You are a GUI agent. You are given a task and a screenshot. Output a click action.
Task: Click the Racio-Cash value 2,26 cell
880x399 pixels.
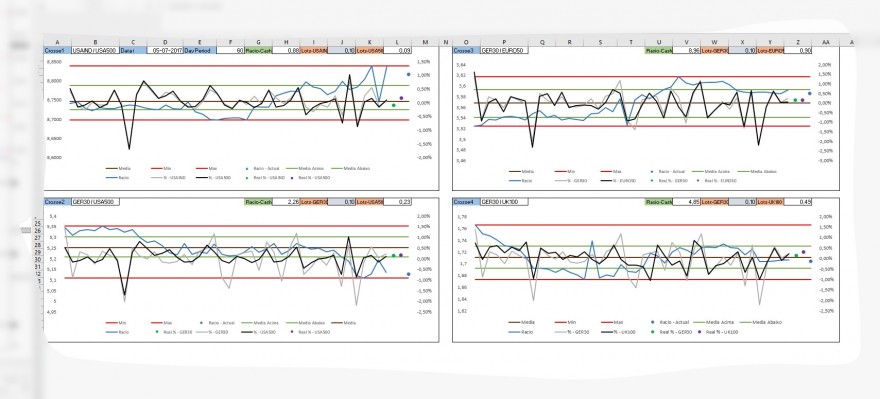286,202
